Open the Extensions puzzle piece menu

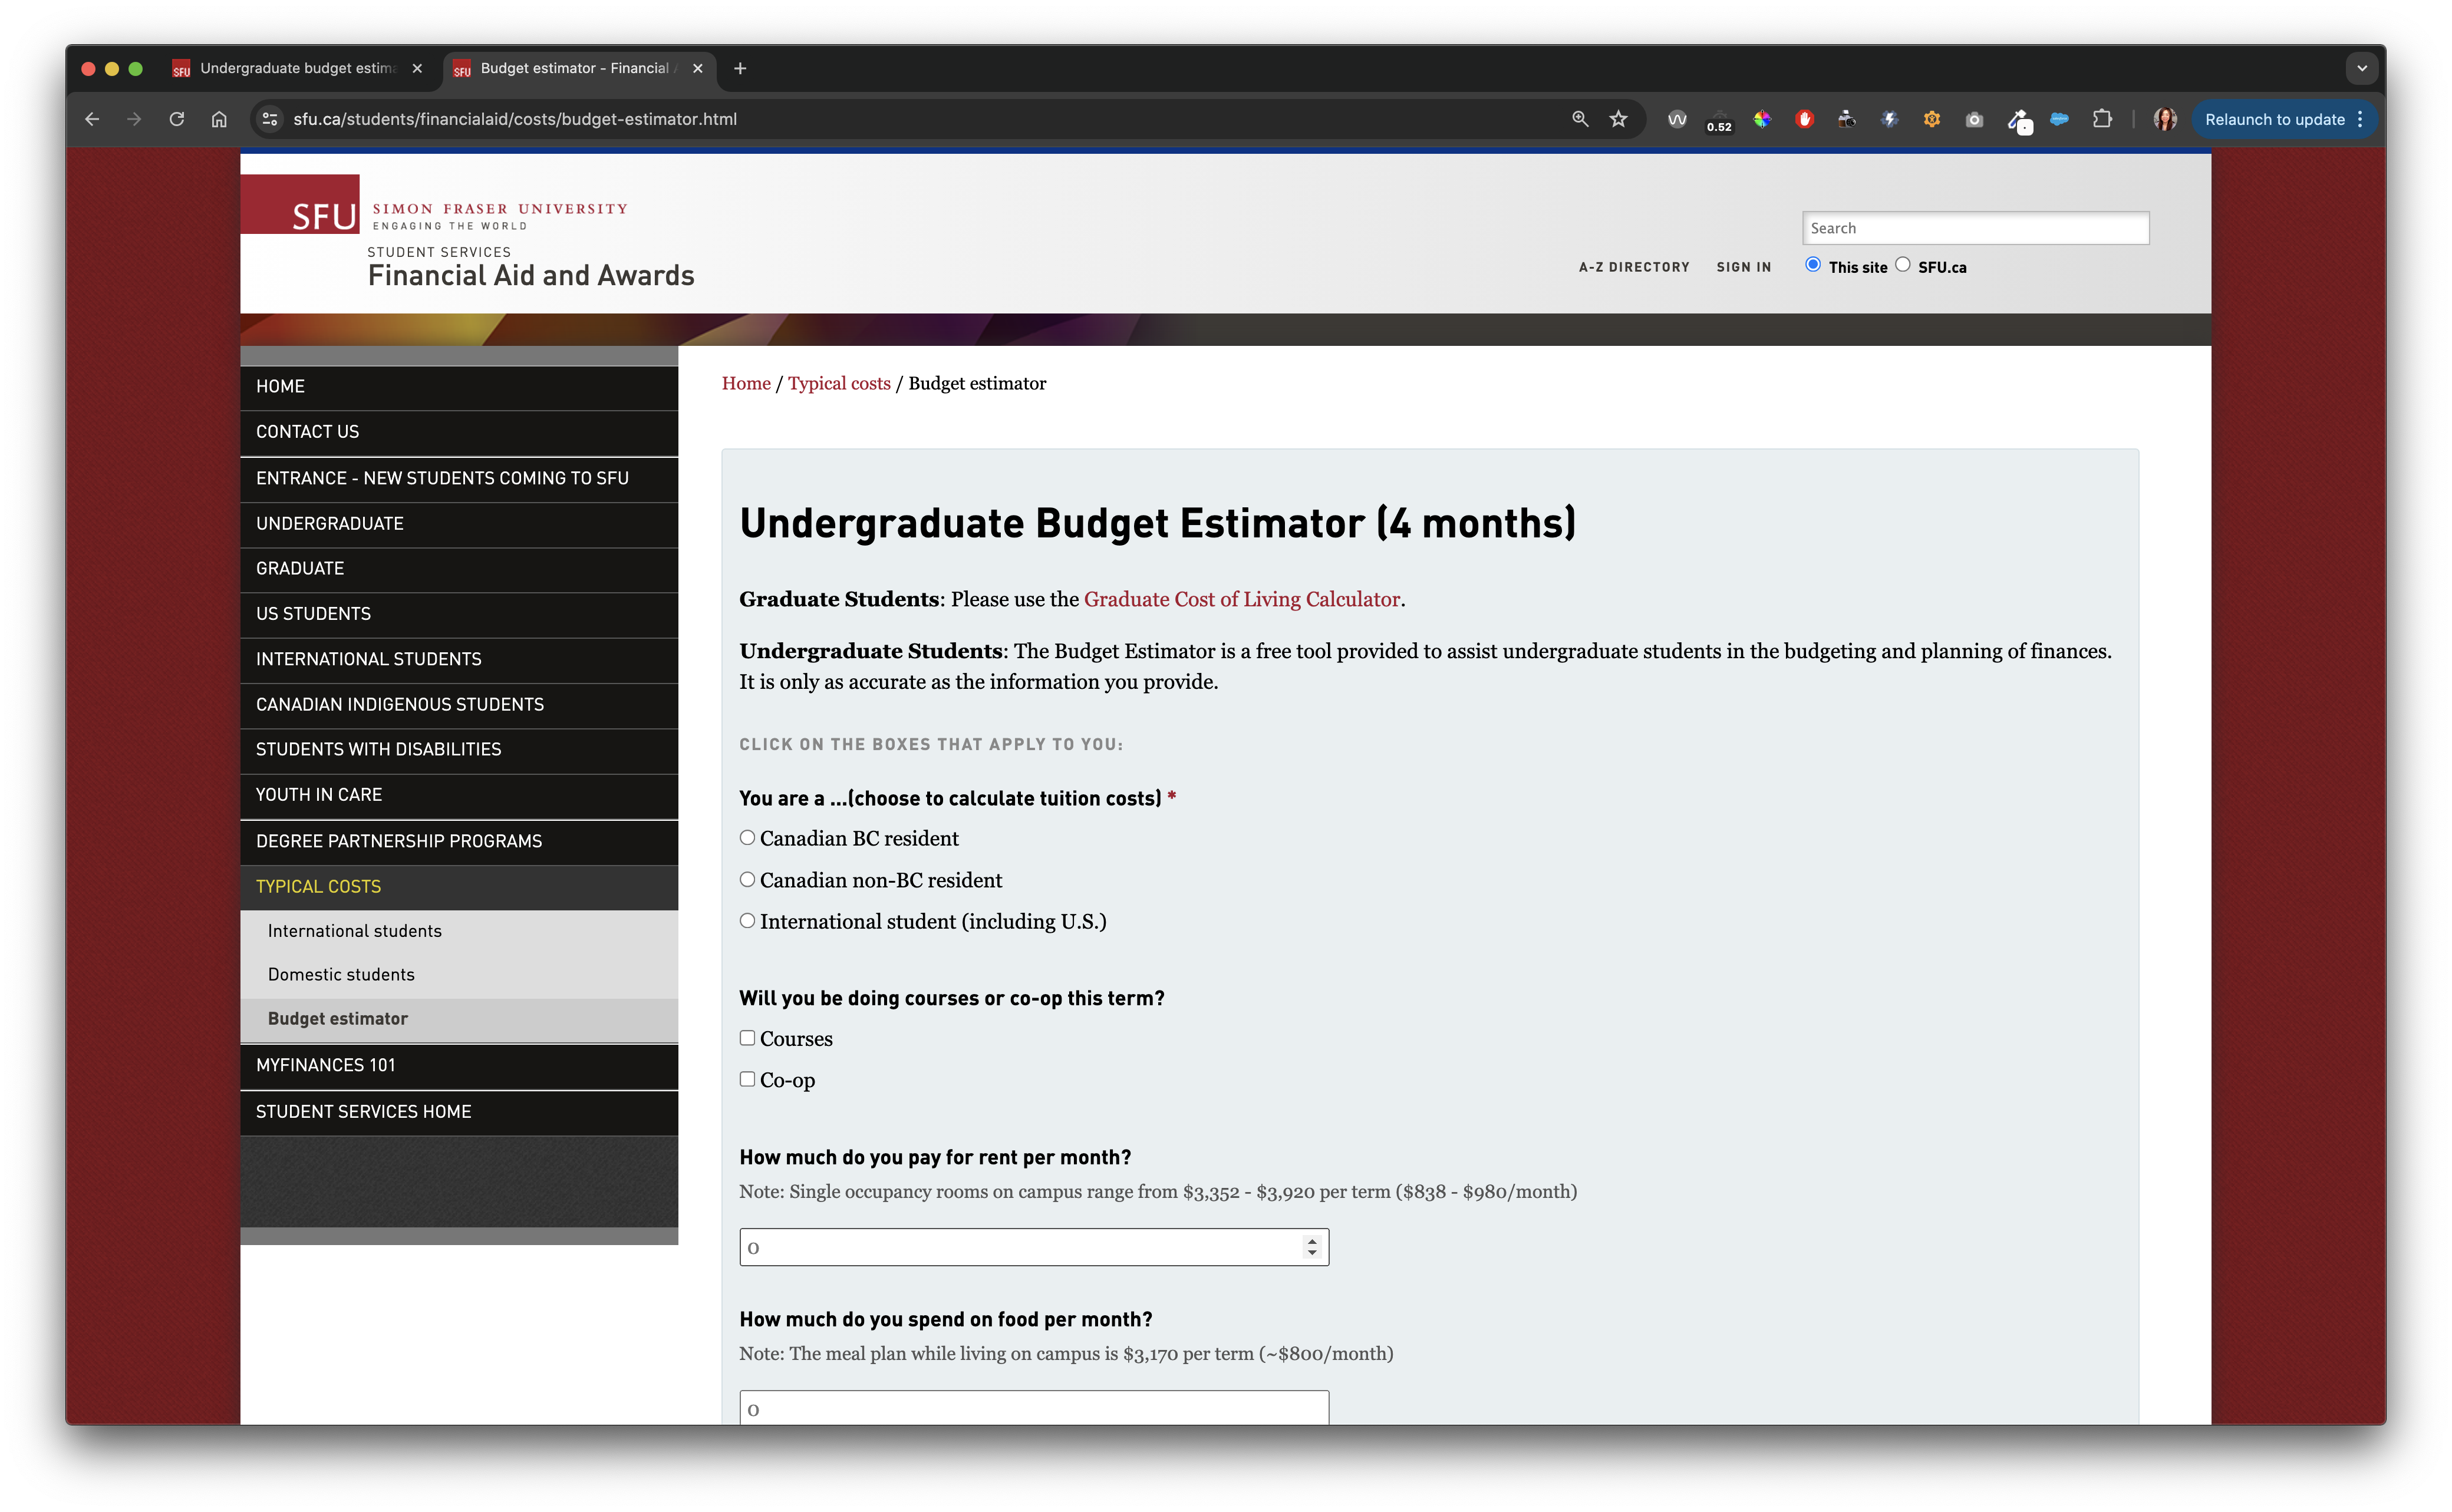[2102, 119]
